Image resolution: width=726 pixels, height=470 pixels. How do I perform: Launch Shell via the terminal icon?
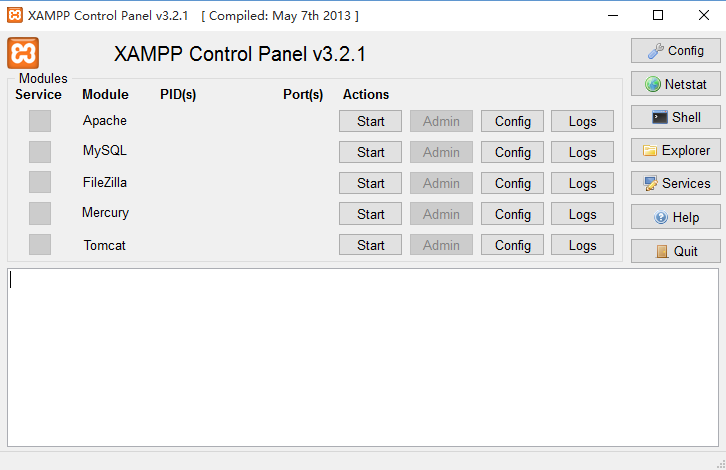point(660,117)
